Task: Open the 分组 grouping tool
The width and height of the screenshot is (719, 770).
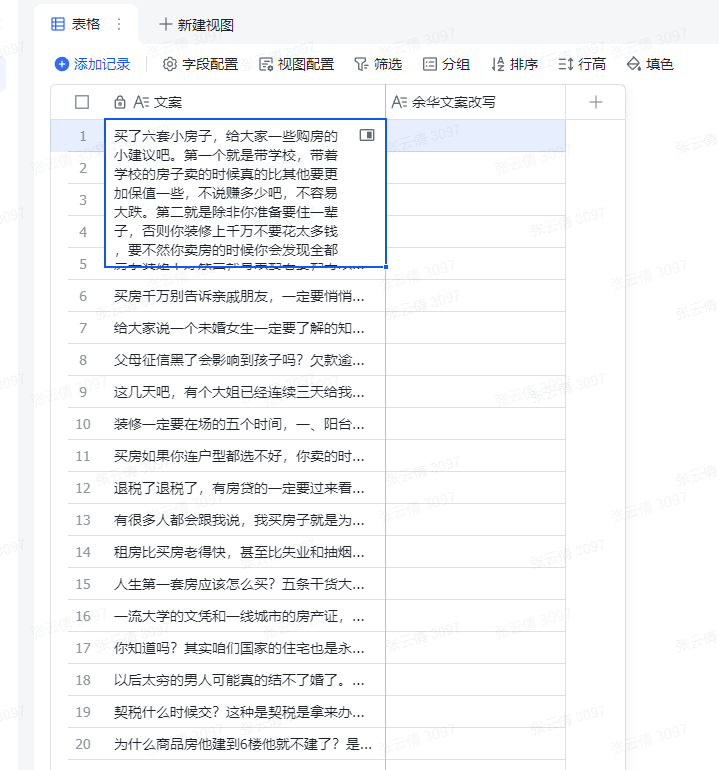Action: (446, 64)
